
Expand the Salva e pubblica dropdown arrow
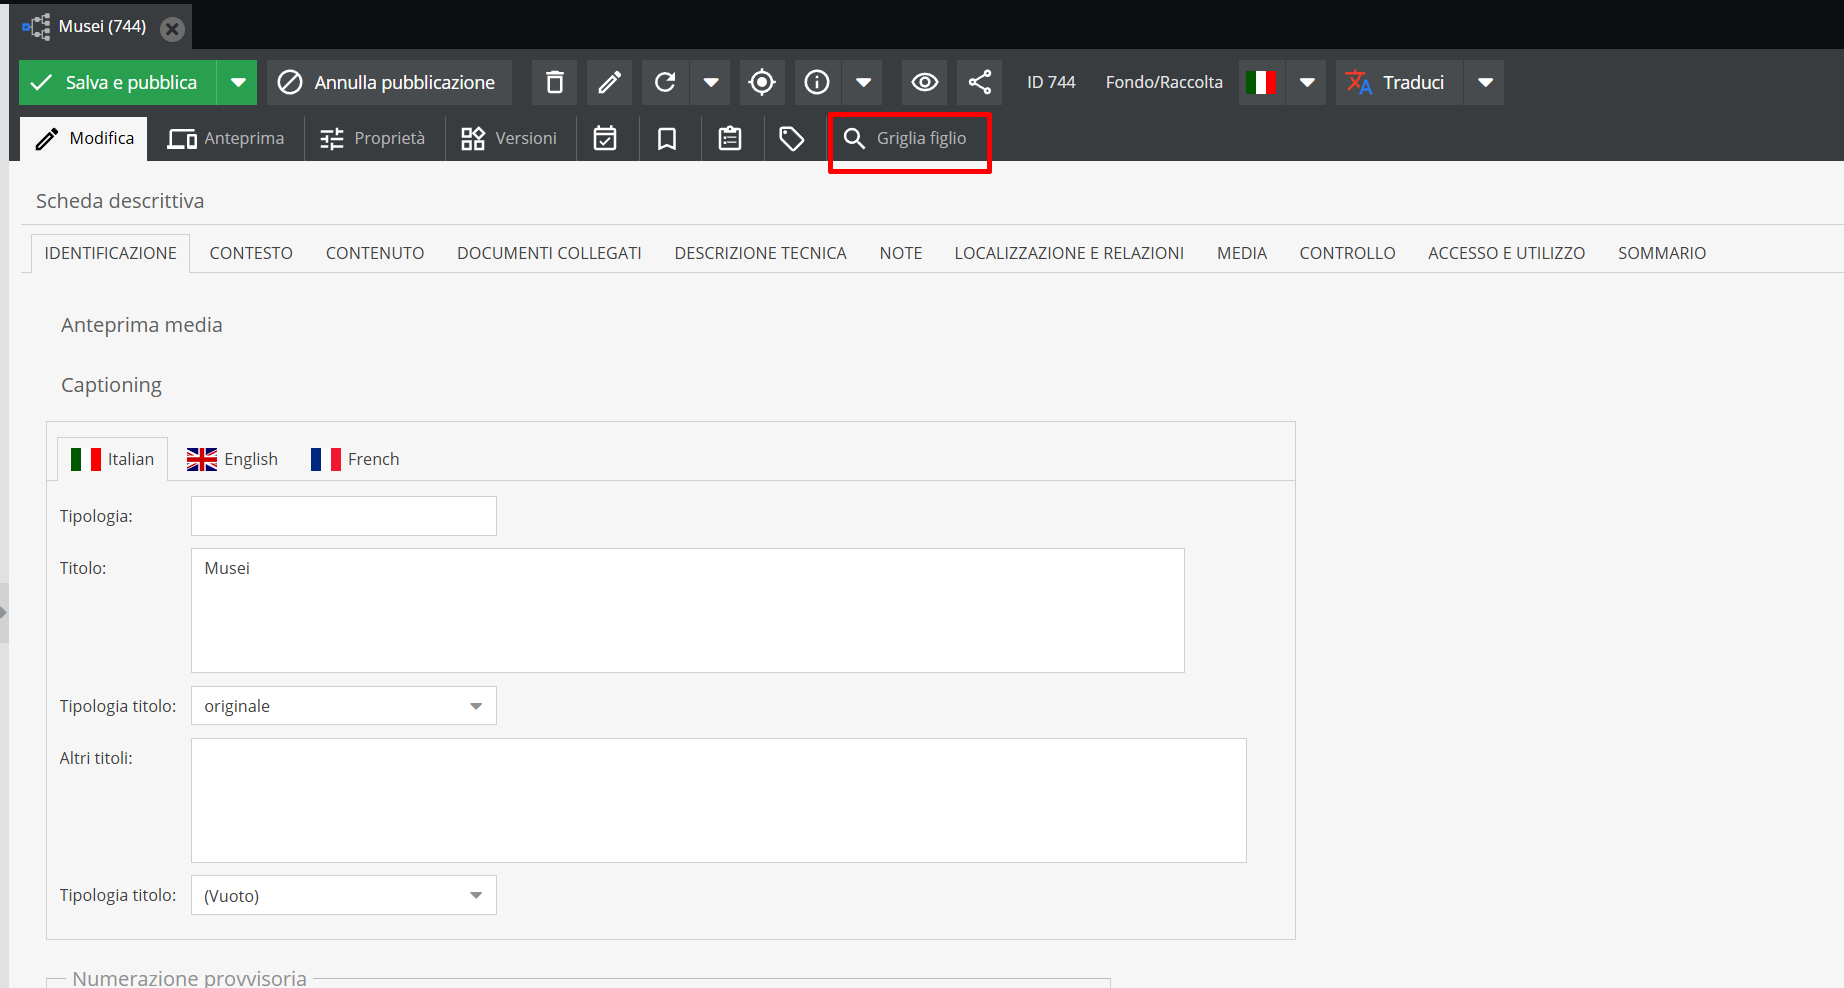[238, 82]
